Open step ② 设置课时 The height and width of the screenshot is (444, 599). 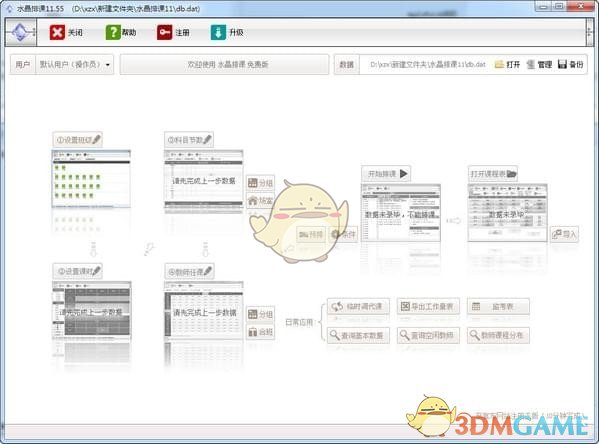click(78, 271)
